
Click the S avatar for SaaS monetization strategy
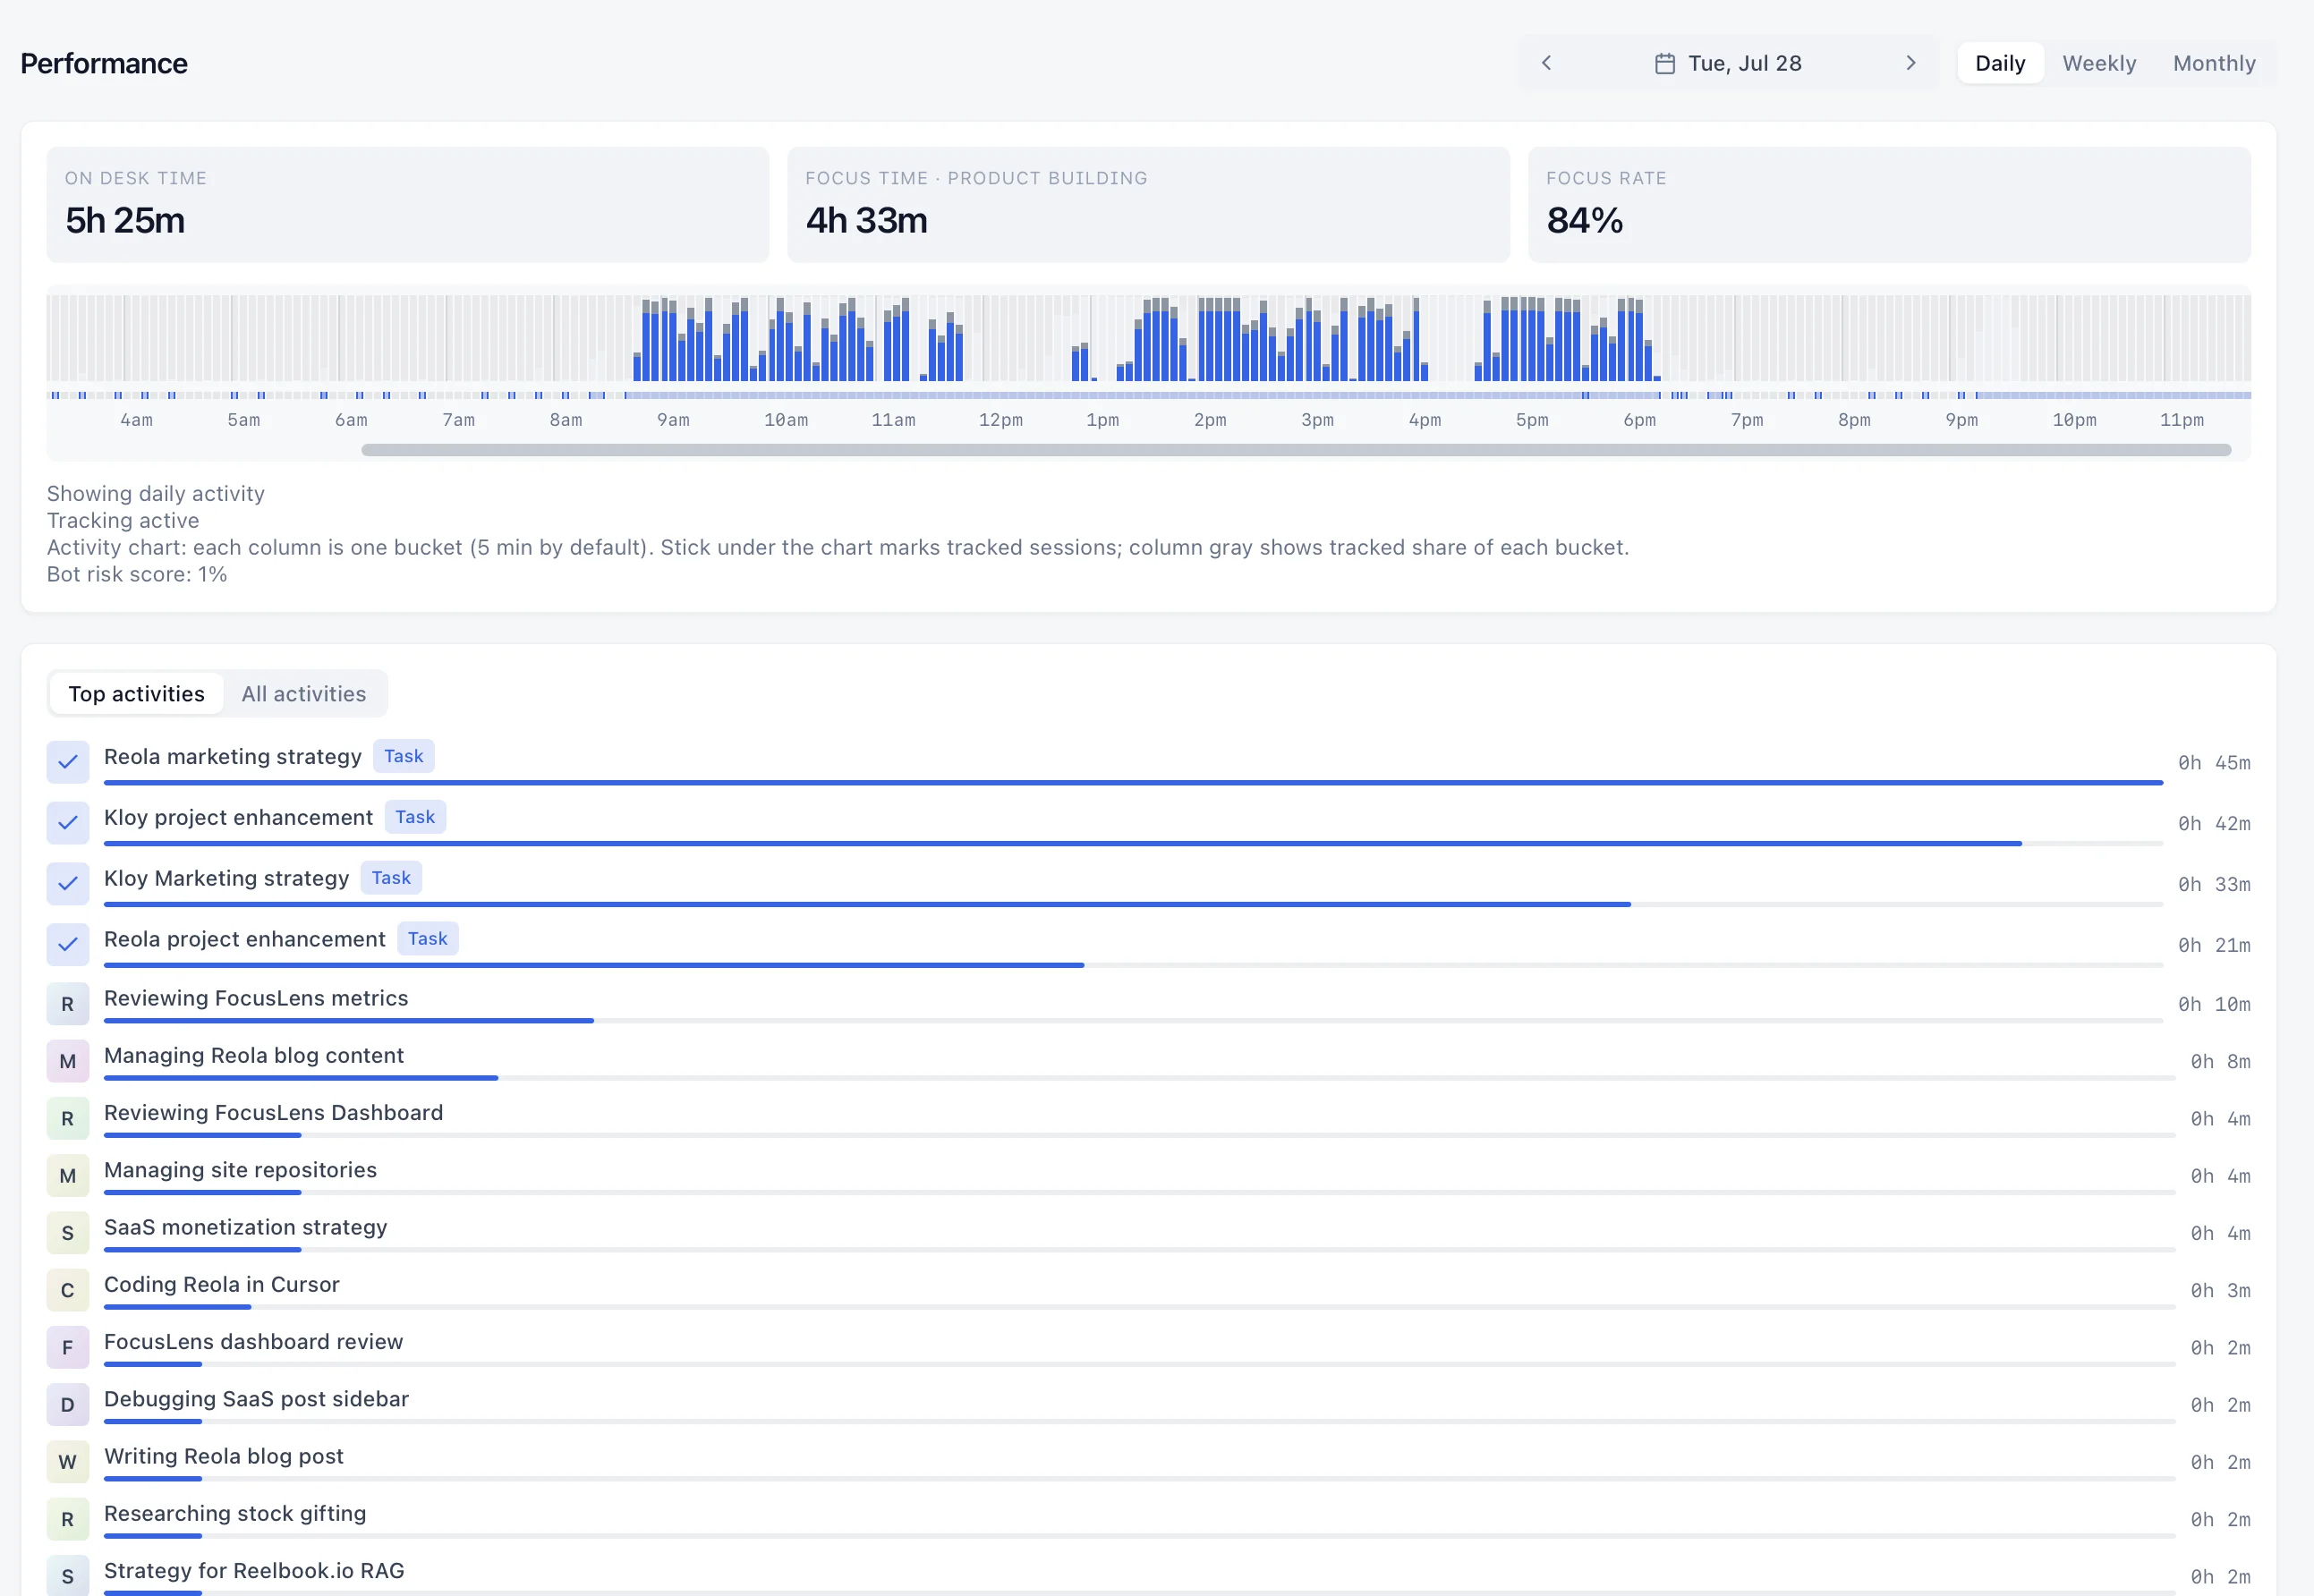(68, 1233)
